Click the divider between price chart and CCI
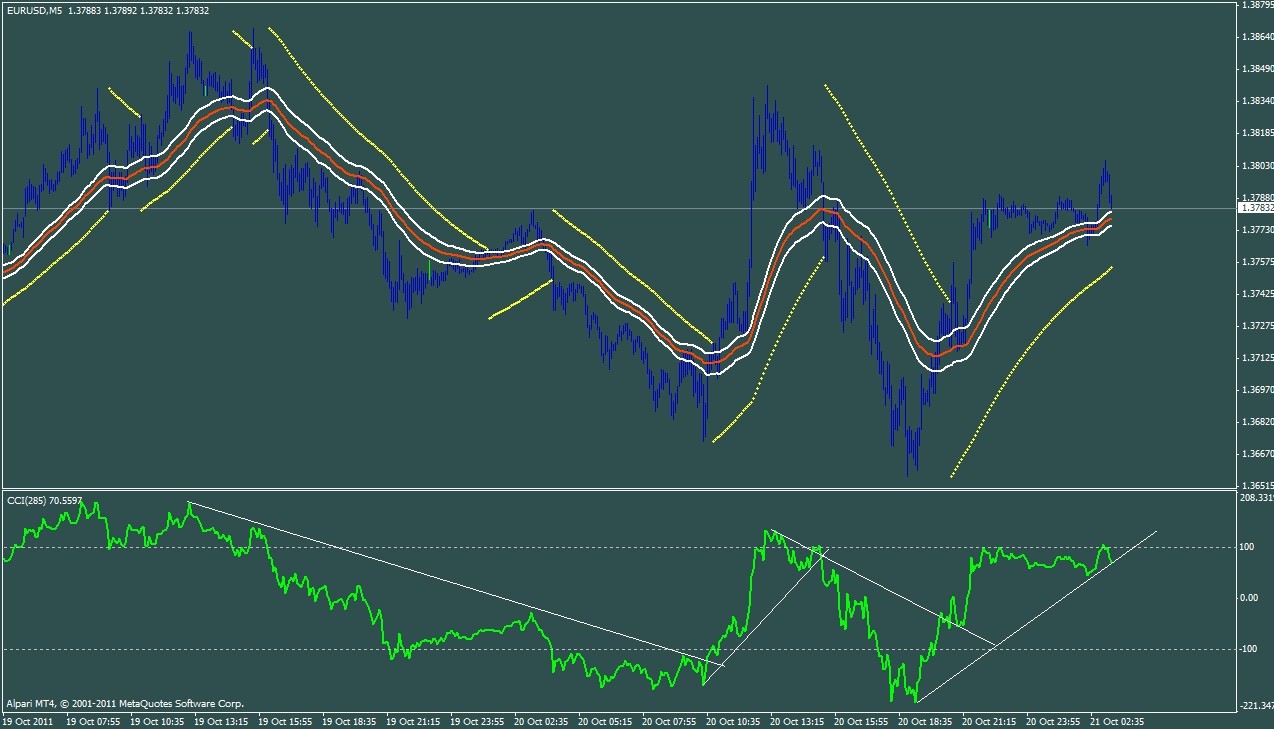Screen dimensions: 1274x729 point(618,489)
